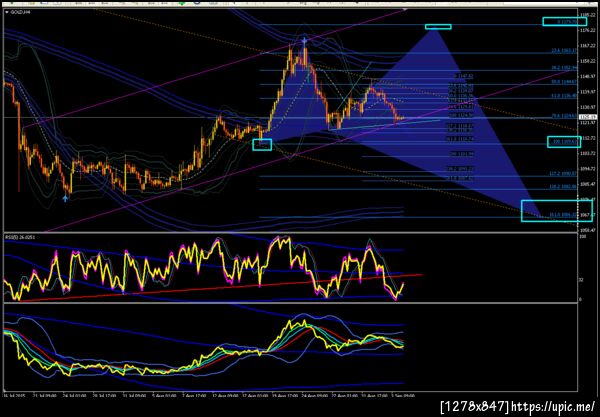Click the 16 Jul 2015 date on the time axis
Screen dimensions: 600x417
pos(14,396)
